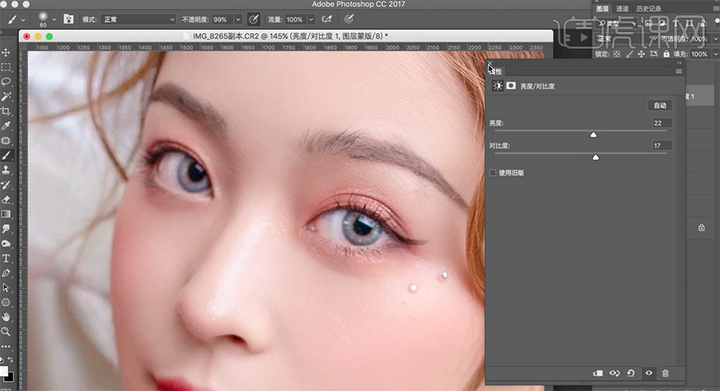720x391 pixels.
Task: Select the Gradient tool
Action: click(6, 214)
